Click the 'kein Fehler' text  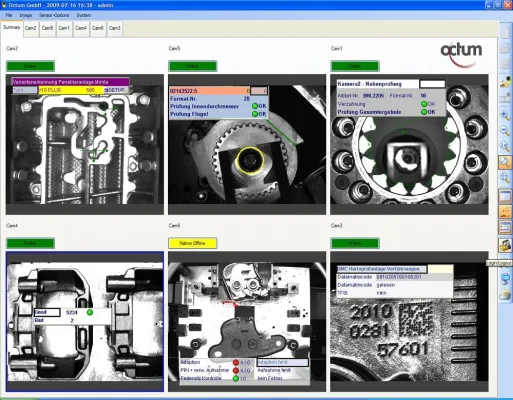(270, 378)
